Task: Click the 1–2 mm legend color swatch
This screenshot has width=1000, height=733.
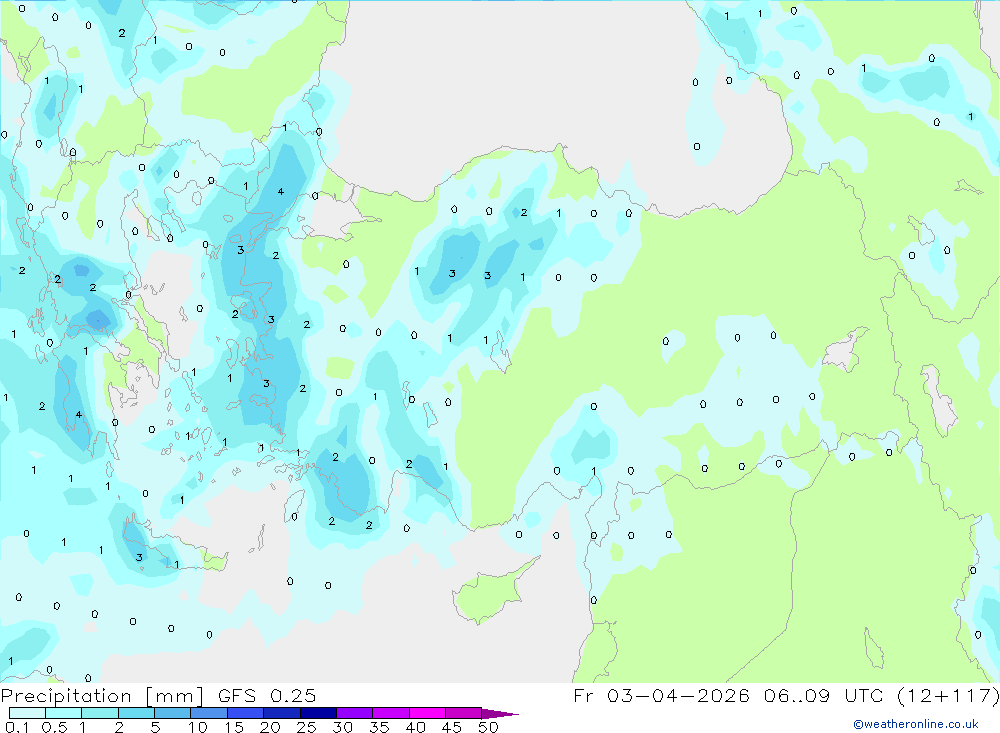Action: point(100,713)
